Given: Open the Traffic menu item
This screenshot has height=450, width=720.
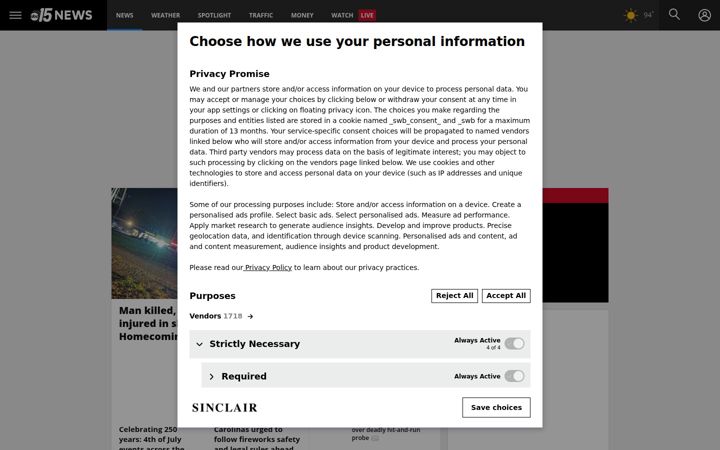Looking at the screenshot, I should 261,15.
